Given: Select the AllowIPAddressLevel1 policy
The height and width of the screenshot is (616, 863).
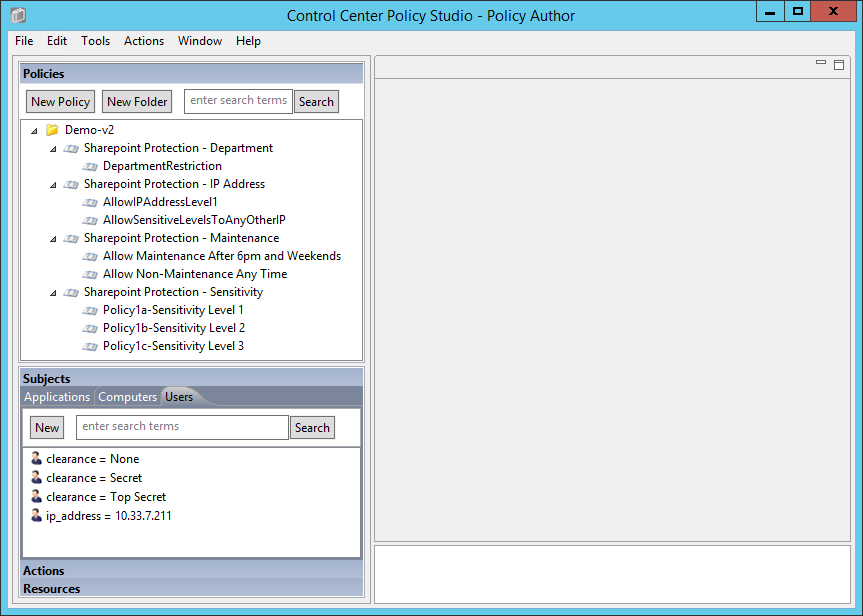Looking at the screenshot, I should click(x=160, y=202).
